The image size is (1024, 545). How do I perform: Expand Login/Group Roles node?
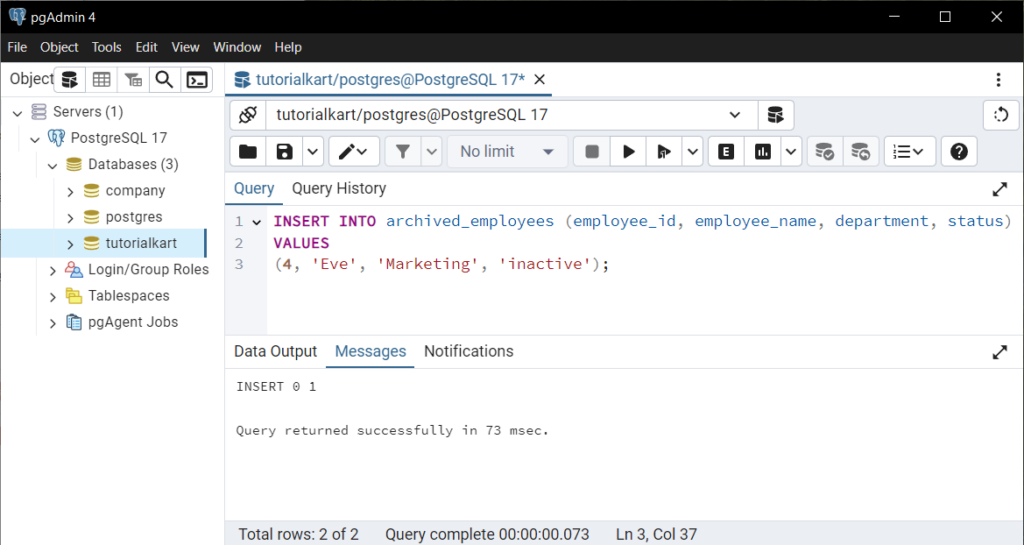click(53, 270)
